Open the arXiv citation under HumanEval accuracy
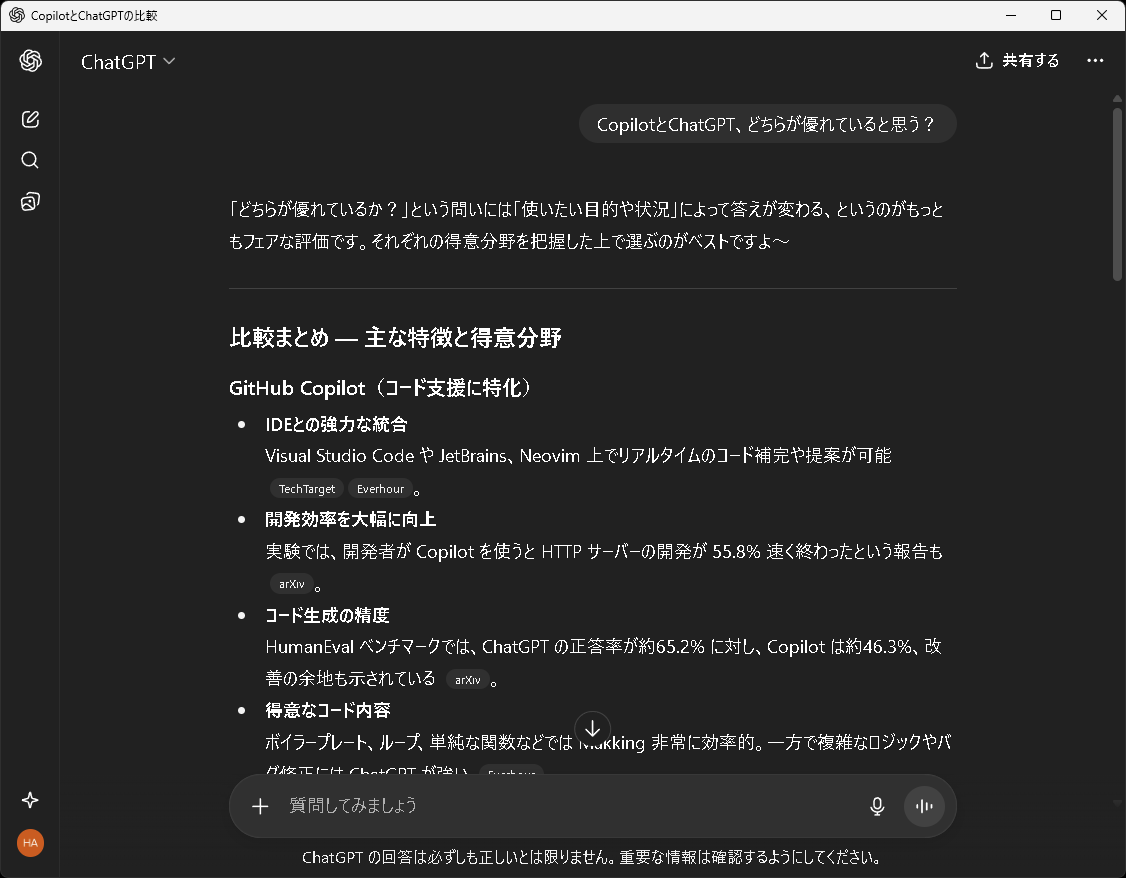This screenshot has height=878, width=1126. click(x=468, y=679)
